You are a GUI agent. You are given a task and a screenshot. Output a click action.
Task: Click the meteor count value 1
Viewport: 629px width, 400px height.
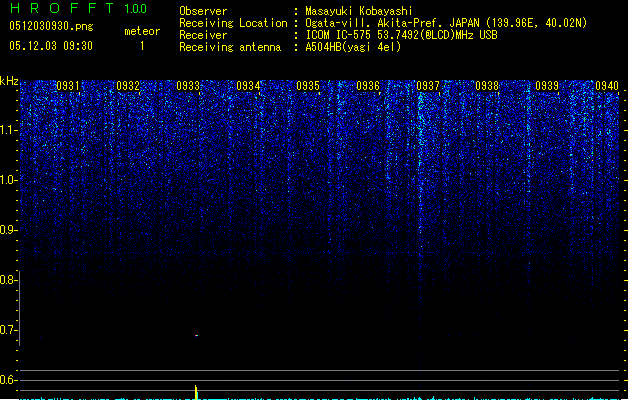[x=142, y=46]
